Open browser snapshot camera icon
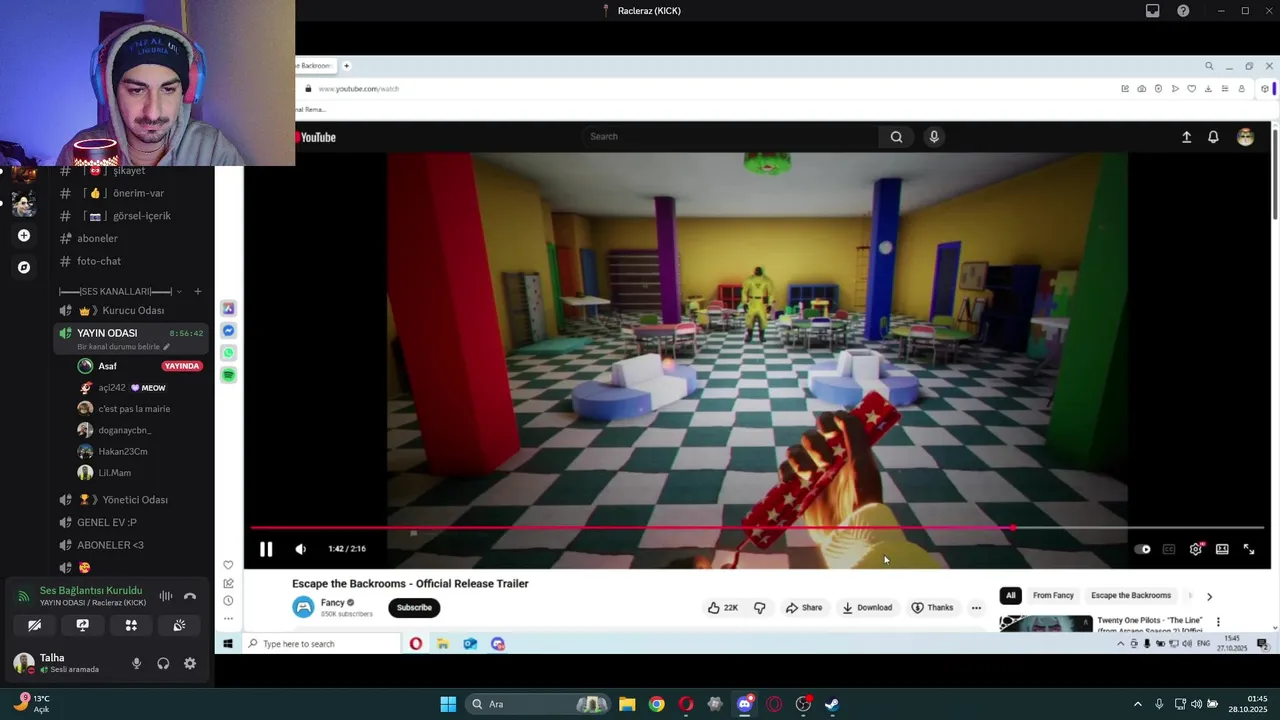Image resolution: width=1280 pixels, height=720 pixels. pos(1142,89)
